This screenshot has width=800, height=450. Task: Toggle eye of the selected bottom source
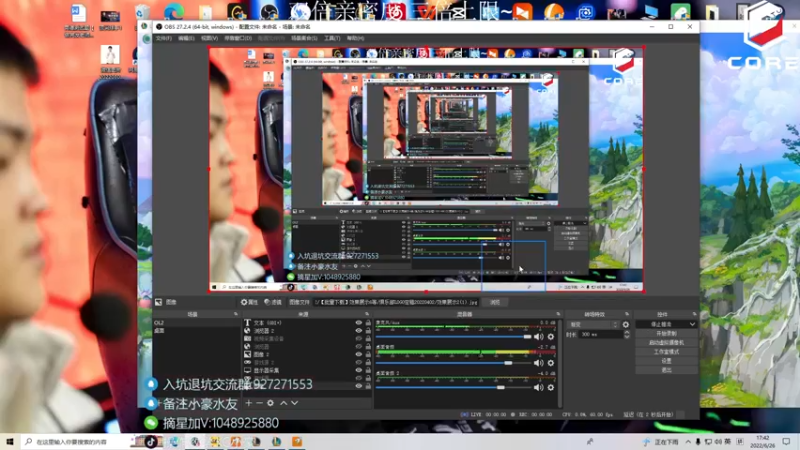tap(359, 386)
